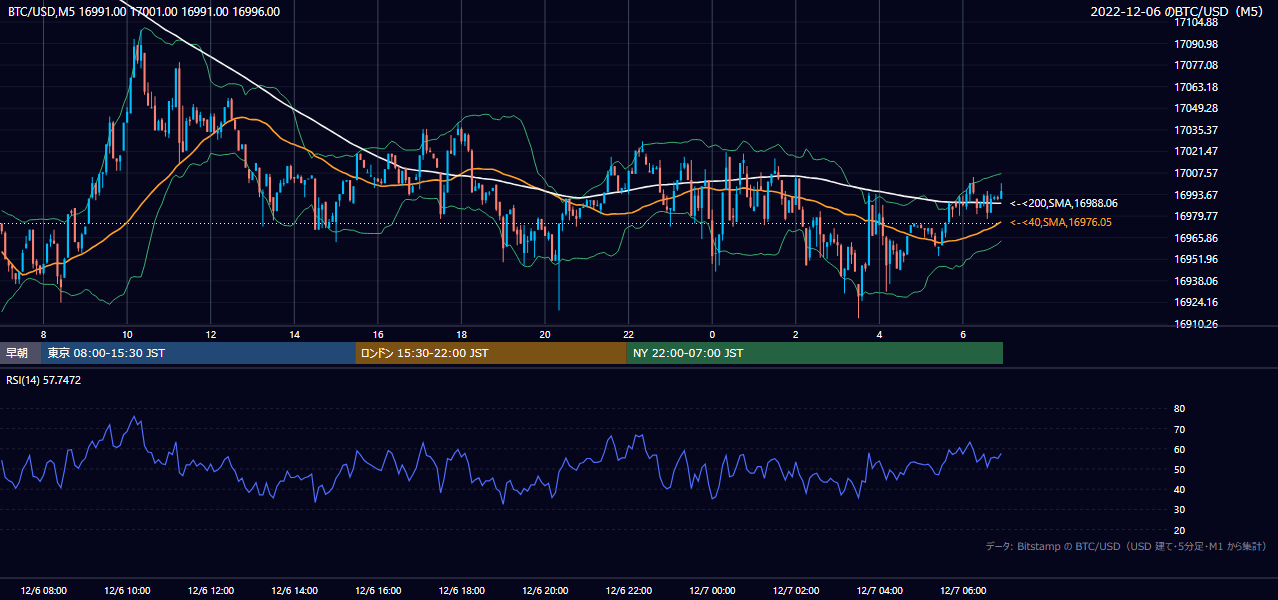Screen dimensions: 1278x600
Task: Click price axis label 16965.86
Action: pyautogui.click(x=1195, y=238)
